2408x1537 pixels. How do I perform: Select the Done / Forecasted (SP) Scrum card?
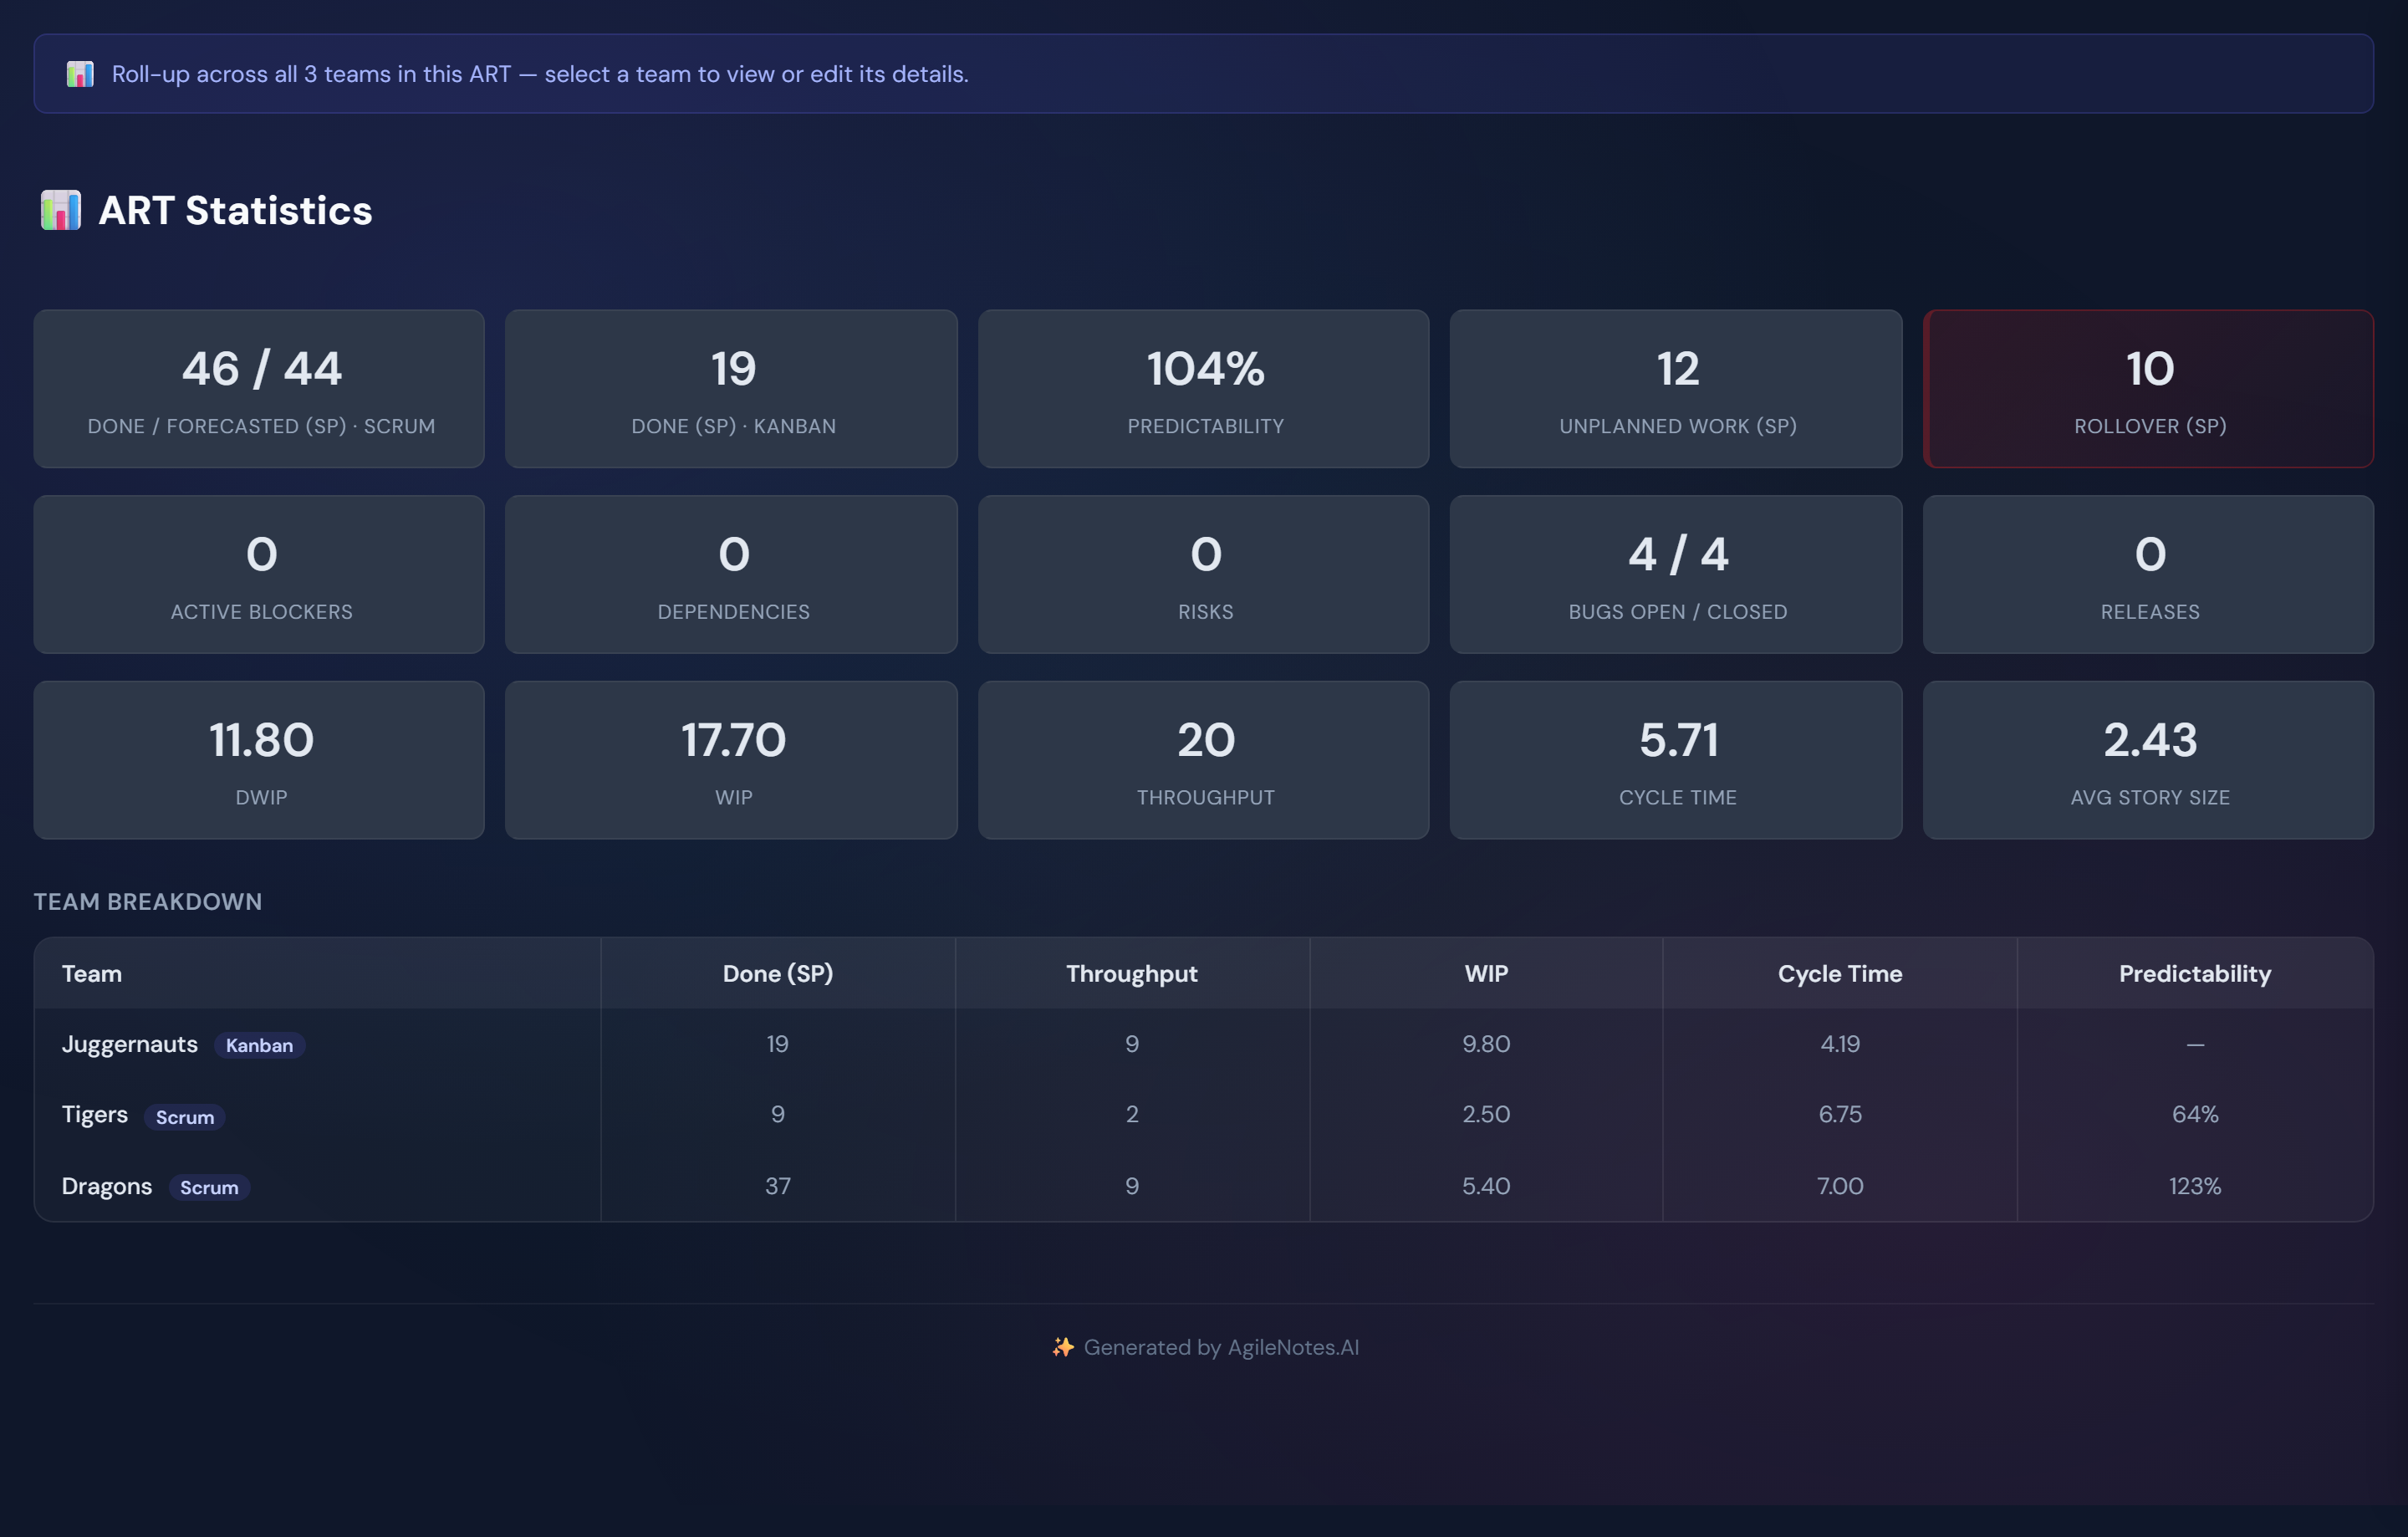coord(259,389)
